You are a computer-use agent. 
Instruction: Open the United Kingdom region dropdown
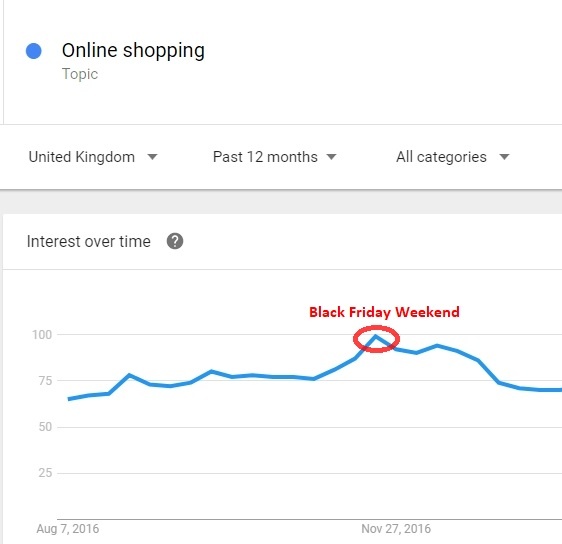point(93,157)
